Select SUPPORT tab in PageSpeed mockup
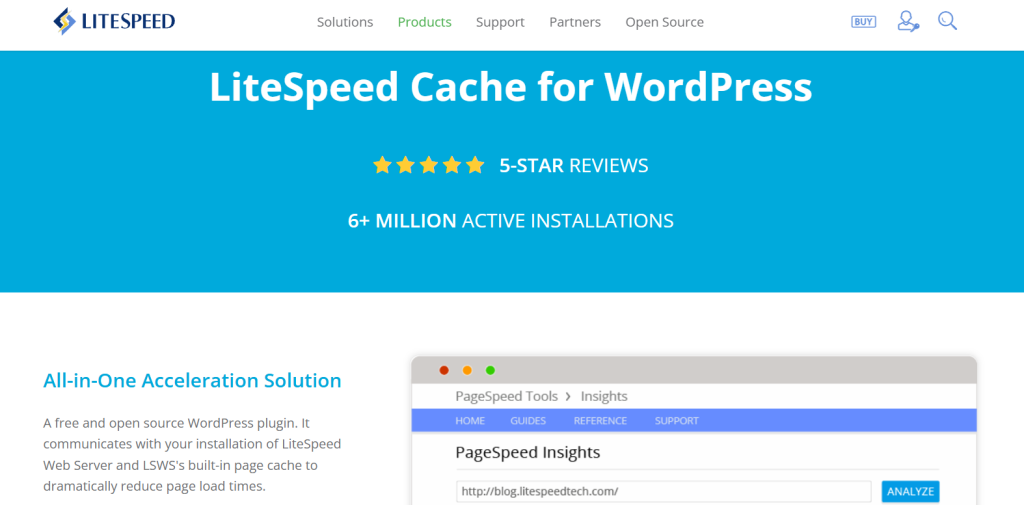The image size is (1024, 505). (677, 421)
